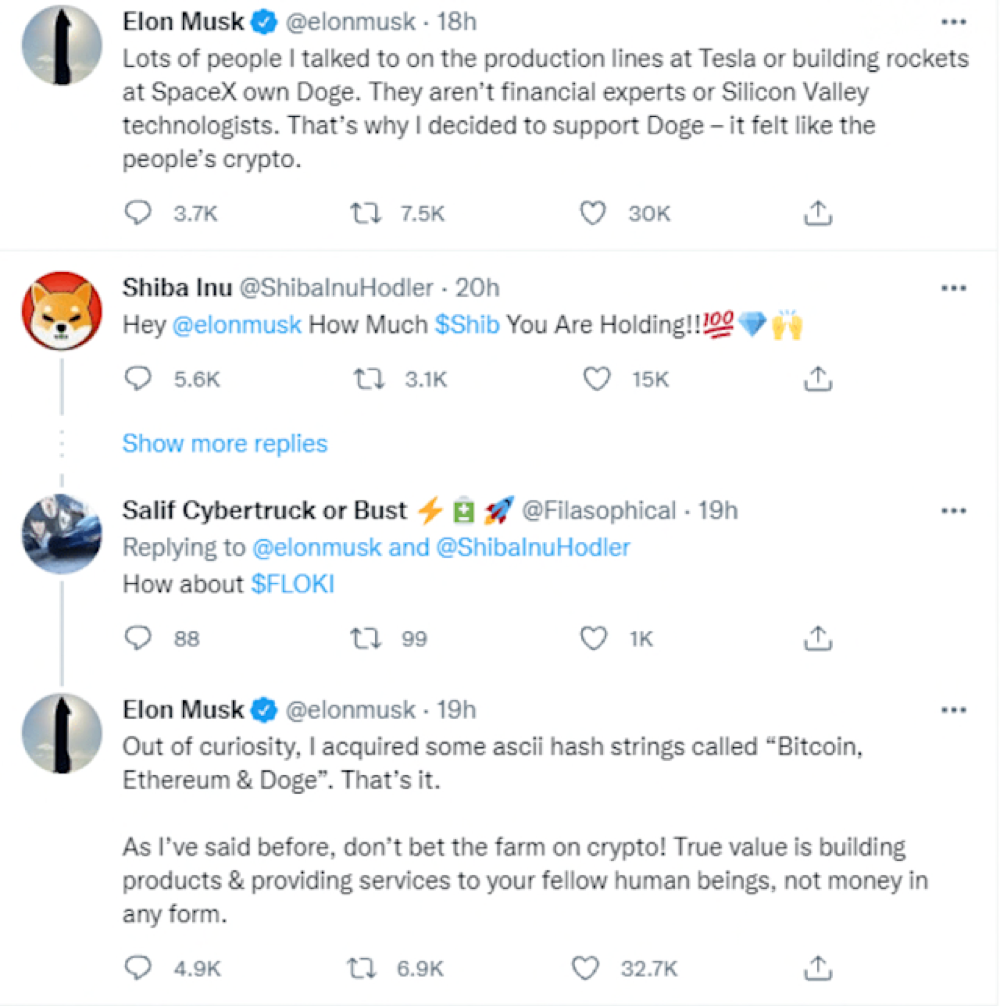Open more options on Salif's $FLOKI reply
The width and height of the screenshot is (1000, 1006).
(x=954, y=511)
